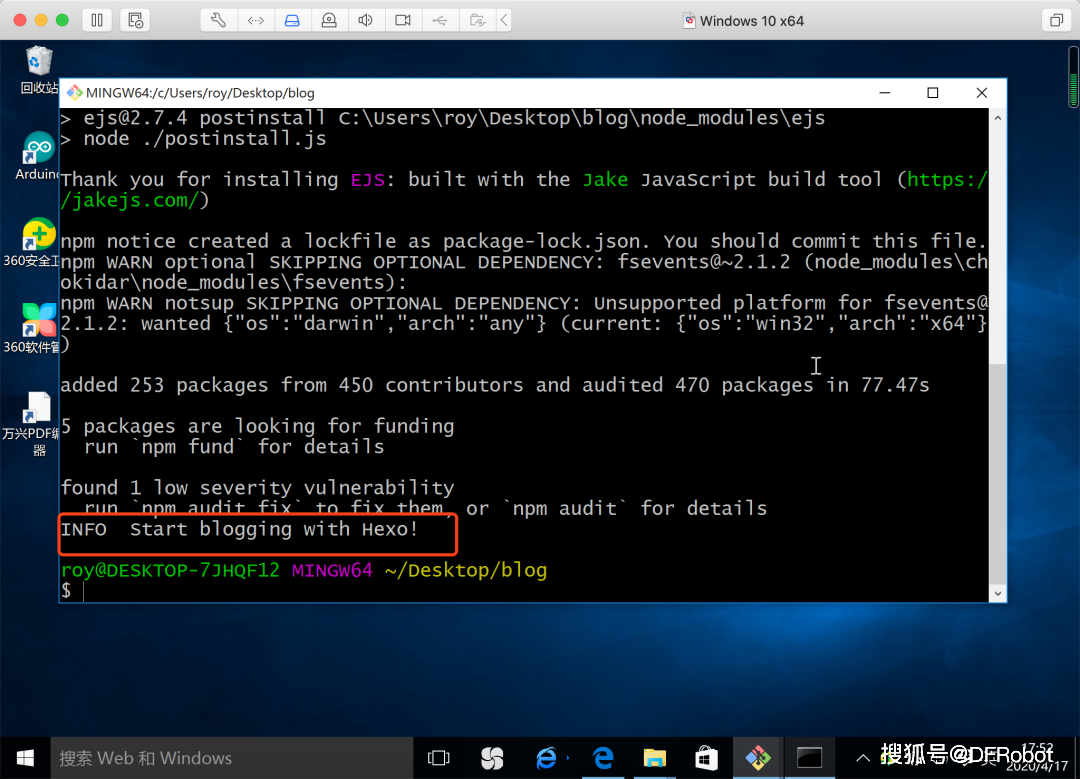Collapse the device toolbar chevron
This screenshot has height=779, width=1080.
click(504, 20)
